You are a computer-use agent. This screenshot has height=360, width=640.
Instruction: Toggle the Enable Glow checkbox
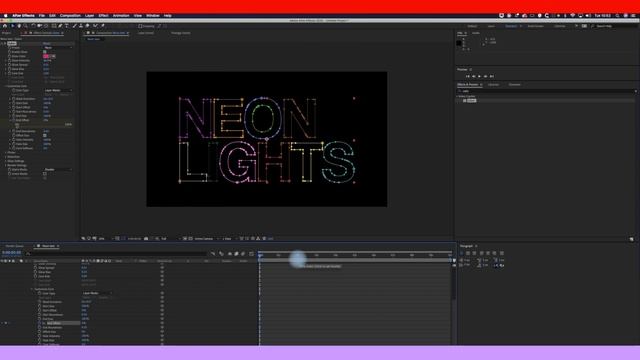click(44, 52)
